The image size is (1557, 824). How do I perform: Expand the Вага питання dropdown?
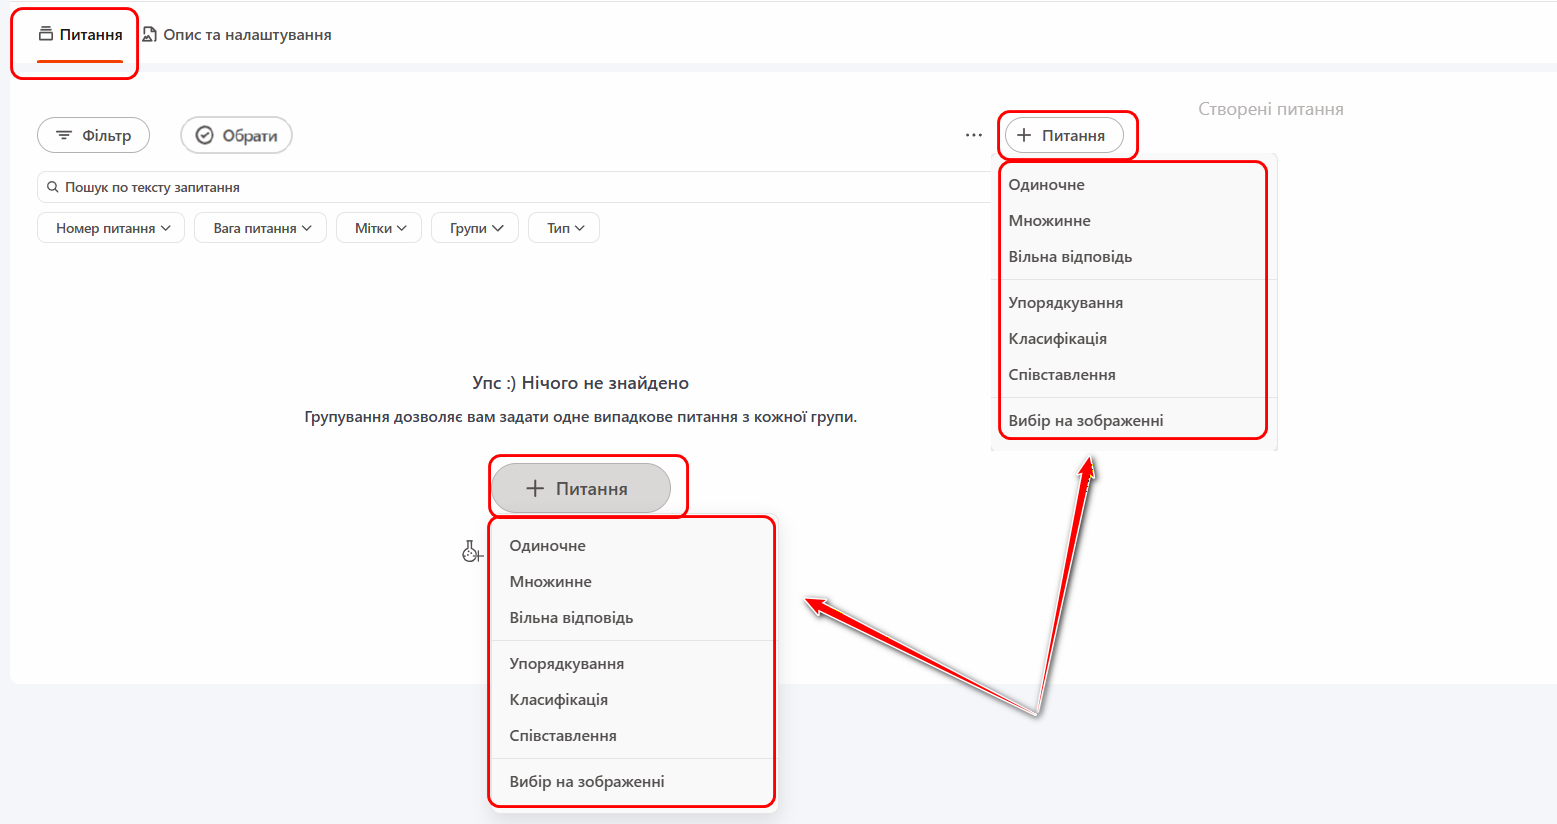[260, 228]
